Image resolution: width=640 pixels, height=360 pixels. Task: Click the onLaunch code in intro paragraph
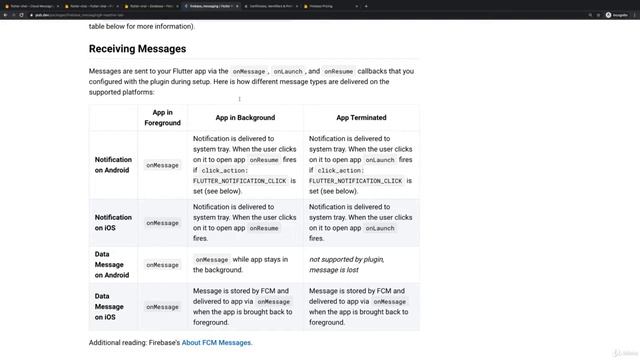[x=288, y=71]
